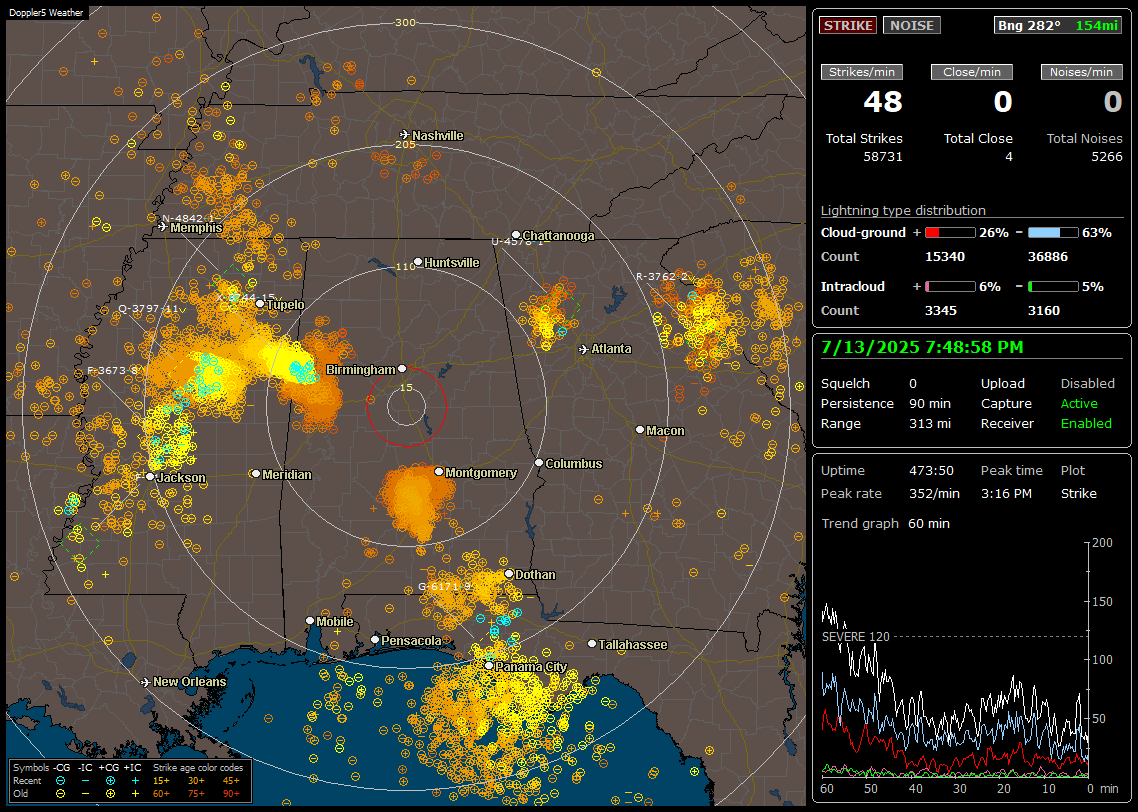This screenshot has width=1138, height=812.
Task: Click the Bng 282° 154mi bearing box
Action: click(1058, 25)
